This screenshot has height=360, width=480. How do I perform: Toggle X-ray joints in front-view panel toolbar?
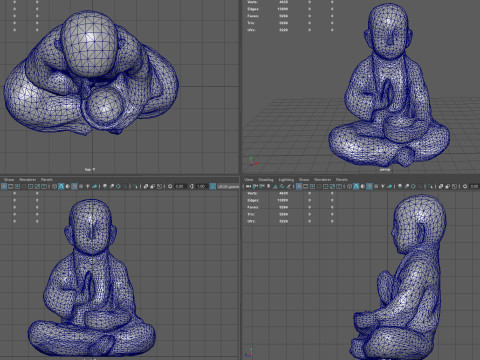tap(159, 186)
